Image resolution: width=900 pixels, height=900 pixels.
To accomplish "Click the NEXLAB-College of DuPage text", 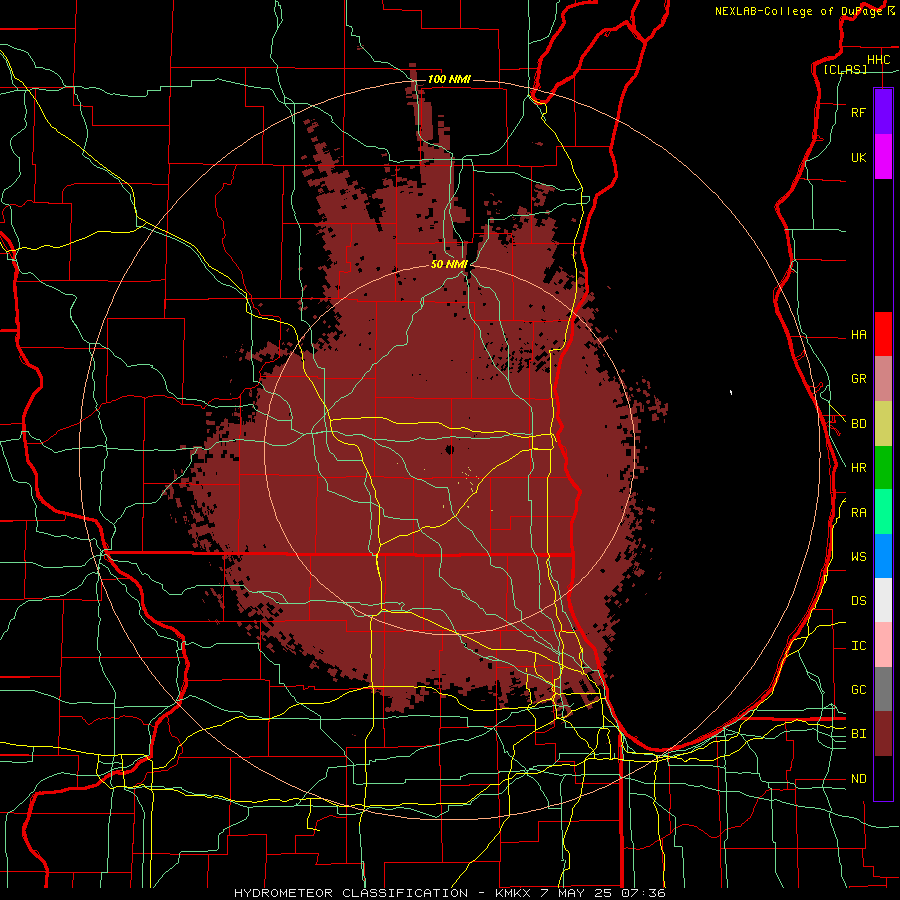I will click(x=798, y=11).
